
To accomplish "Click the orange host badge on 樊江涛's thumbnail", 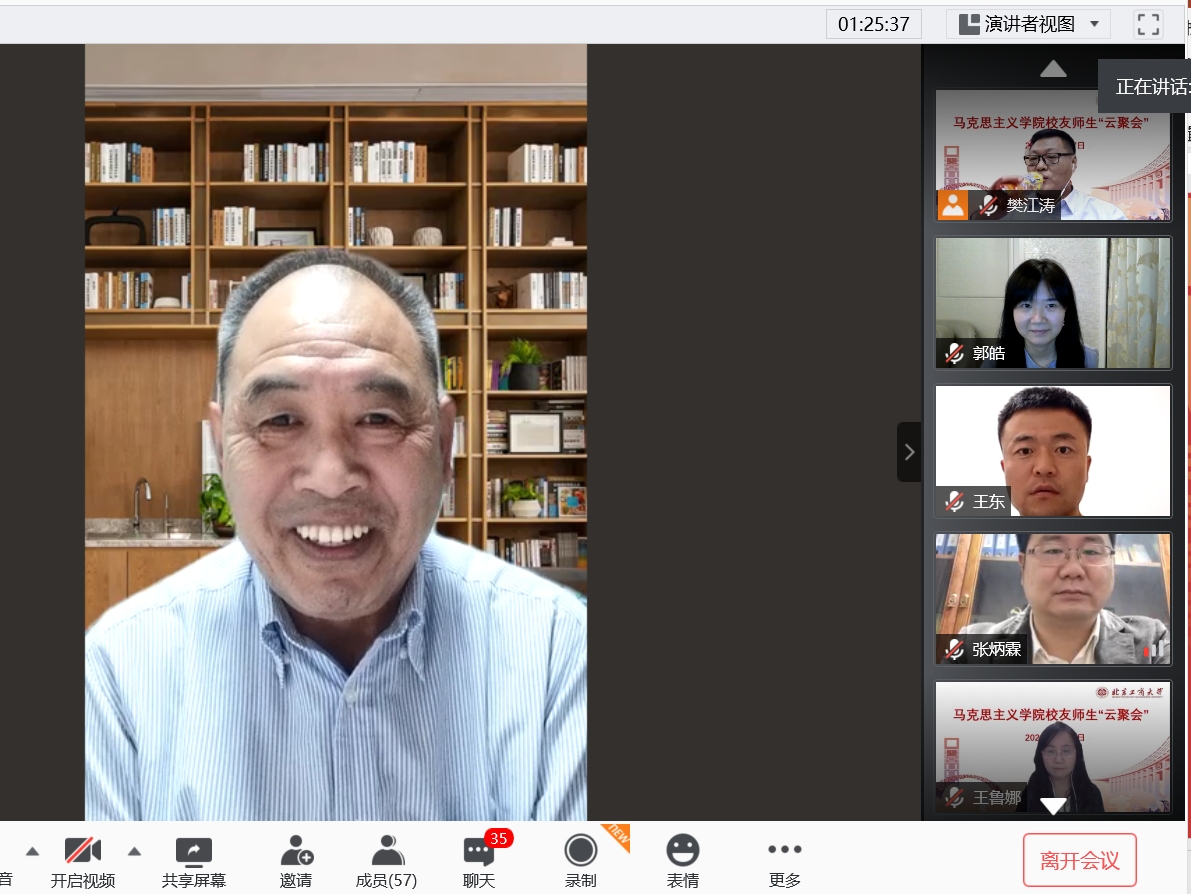I will 952,205.
